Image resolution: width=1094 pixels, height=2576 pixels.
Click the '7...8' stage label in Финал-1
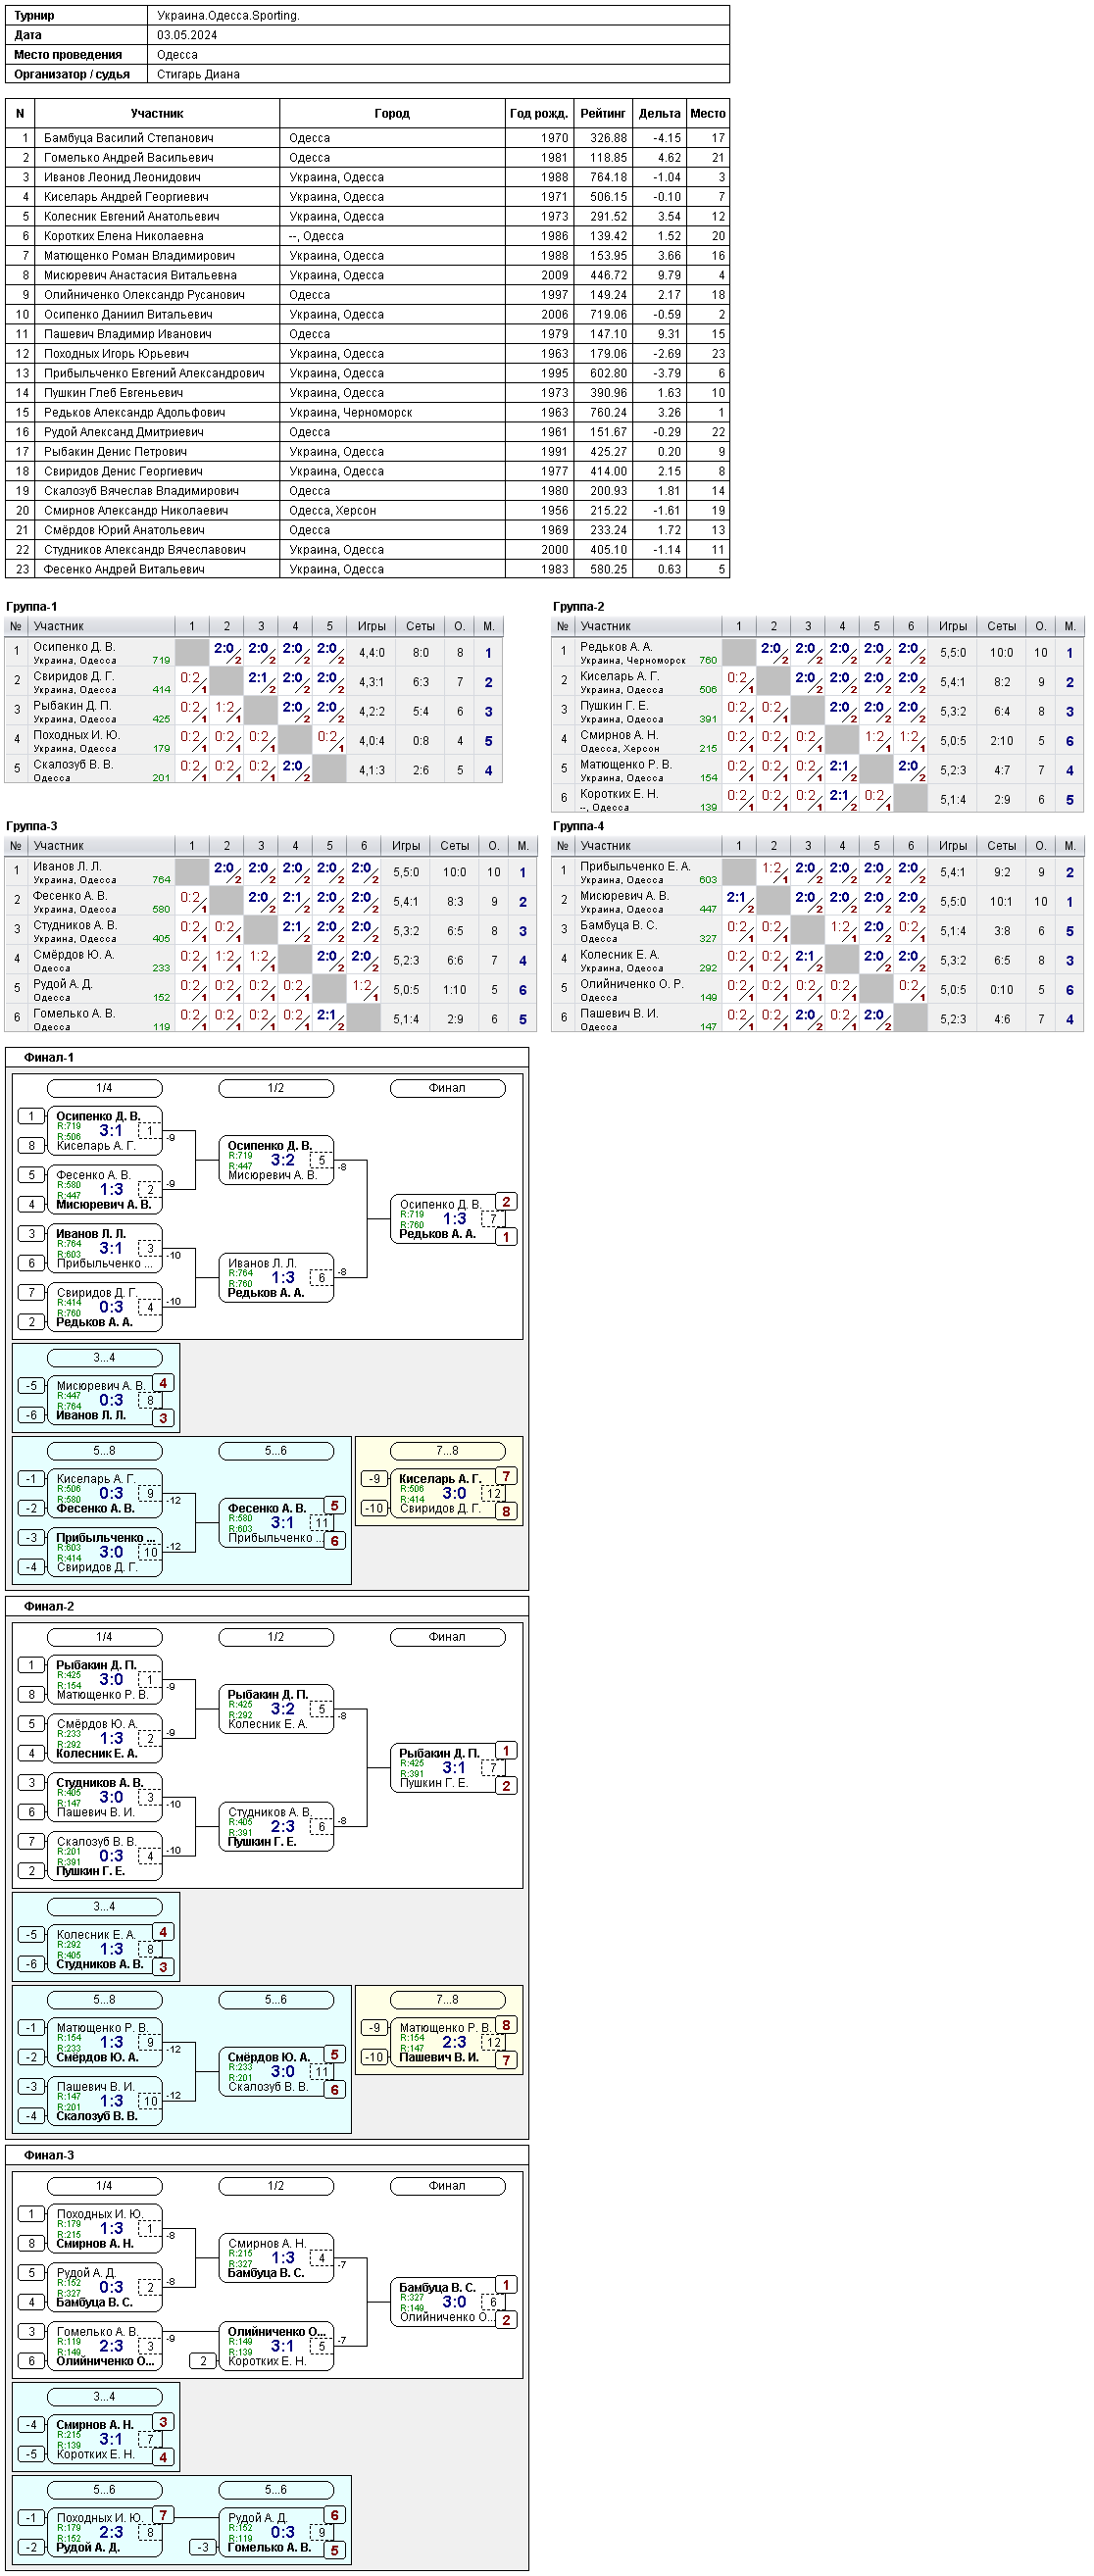[x=447, y=1451]
